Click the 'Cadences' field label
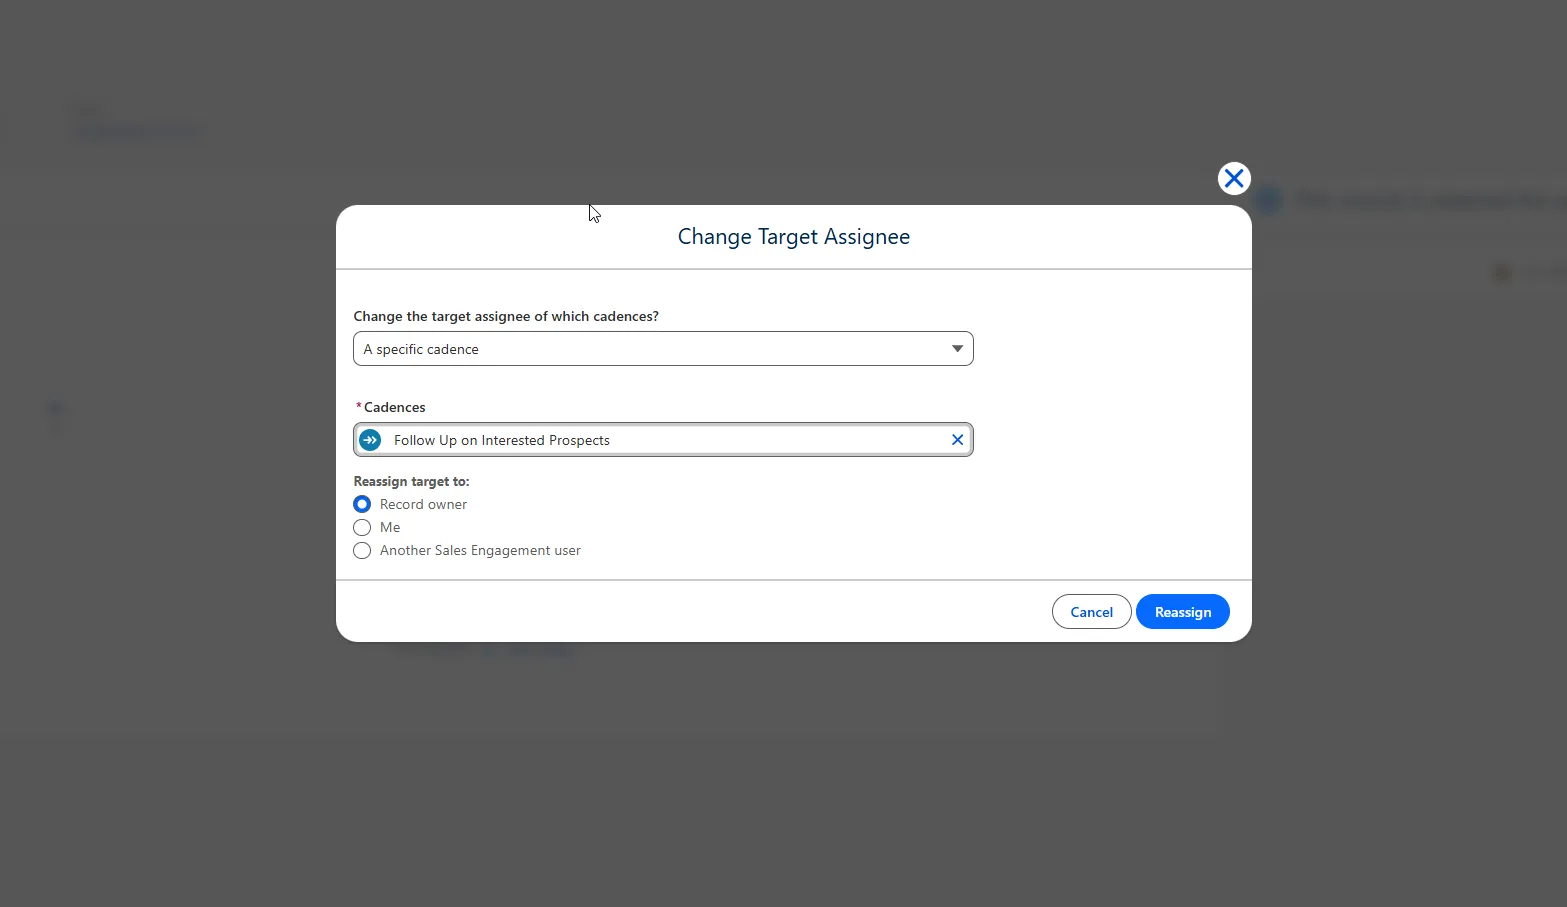Image resolution: width=1567 pixels, height=907 pixels. tap(394, 407)
